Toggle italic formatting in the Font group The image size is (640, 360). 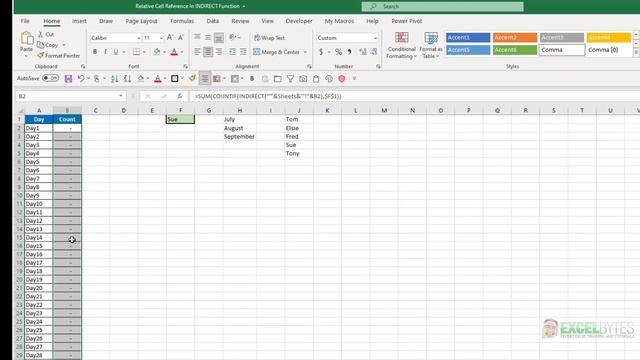pyautogui.click(x=105, y=52)
